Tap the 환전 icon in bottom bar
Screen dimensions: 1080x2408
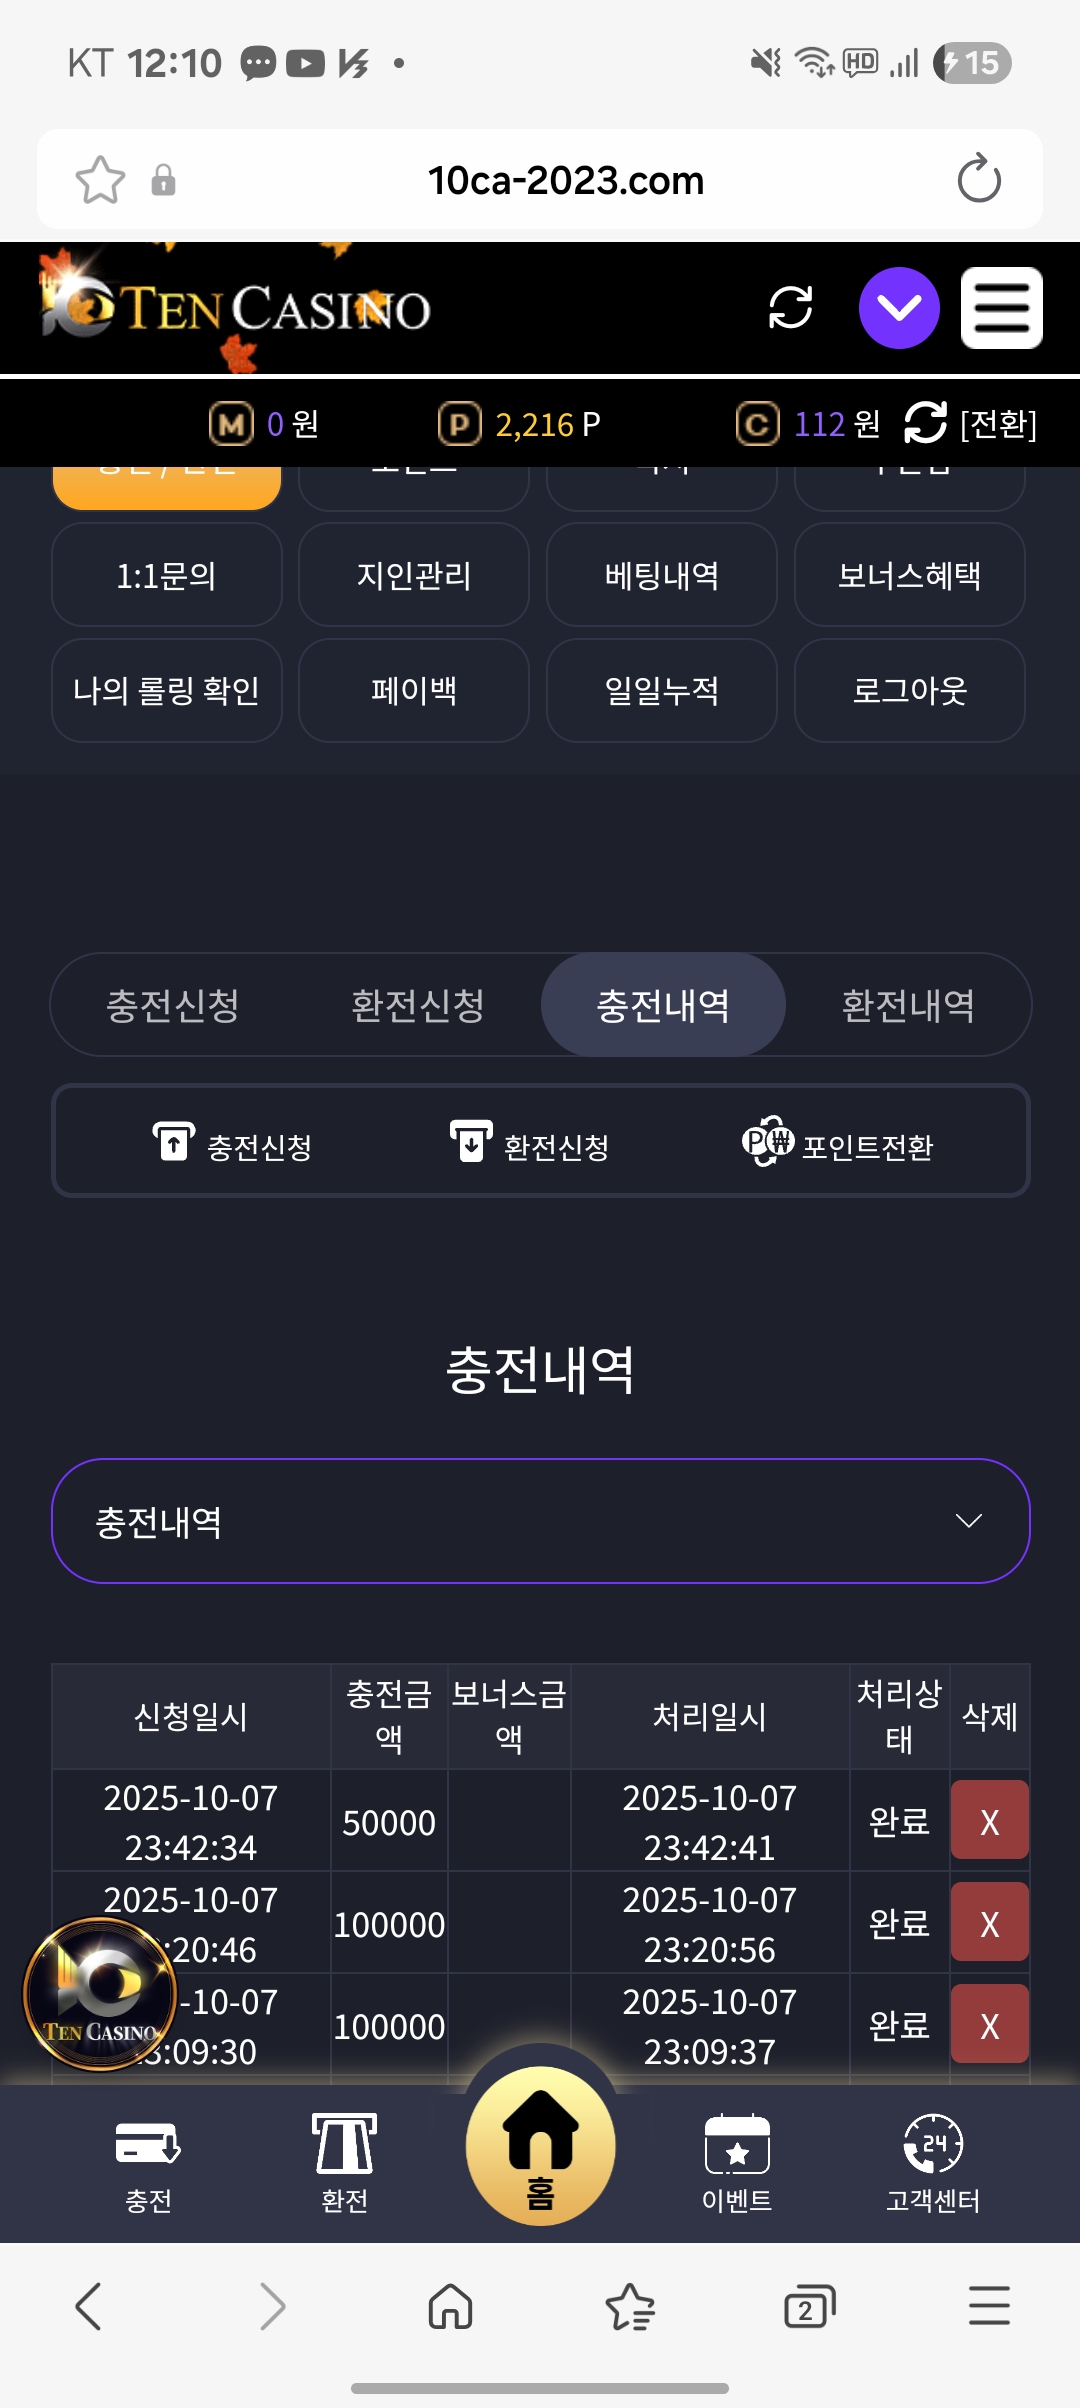(345, 2160)
